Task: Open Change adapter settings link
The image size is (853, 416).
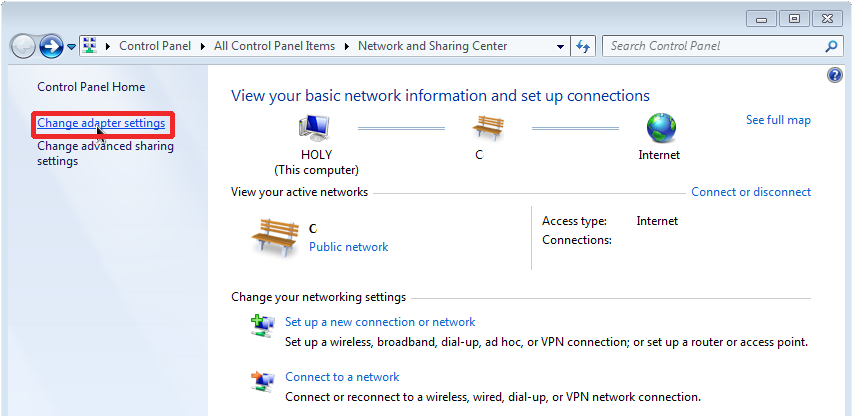Action: 101,123
